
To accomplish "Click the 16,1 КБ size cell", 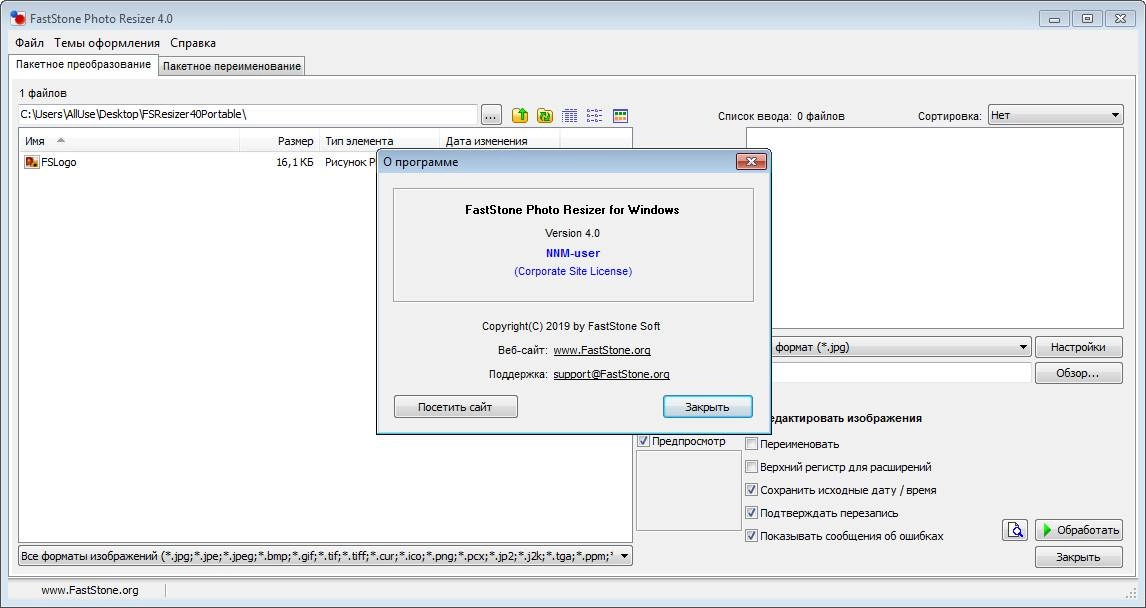I will (x=295, y=162).
